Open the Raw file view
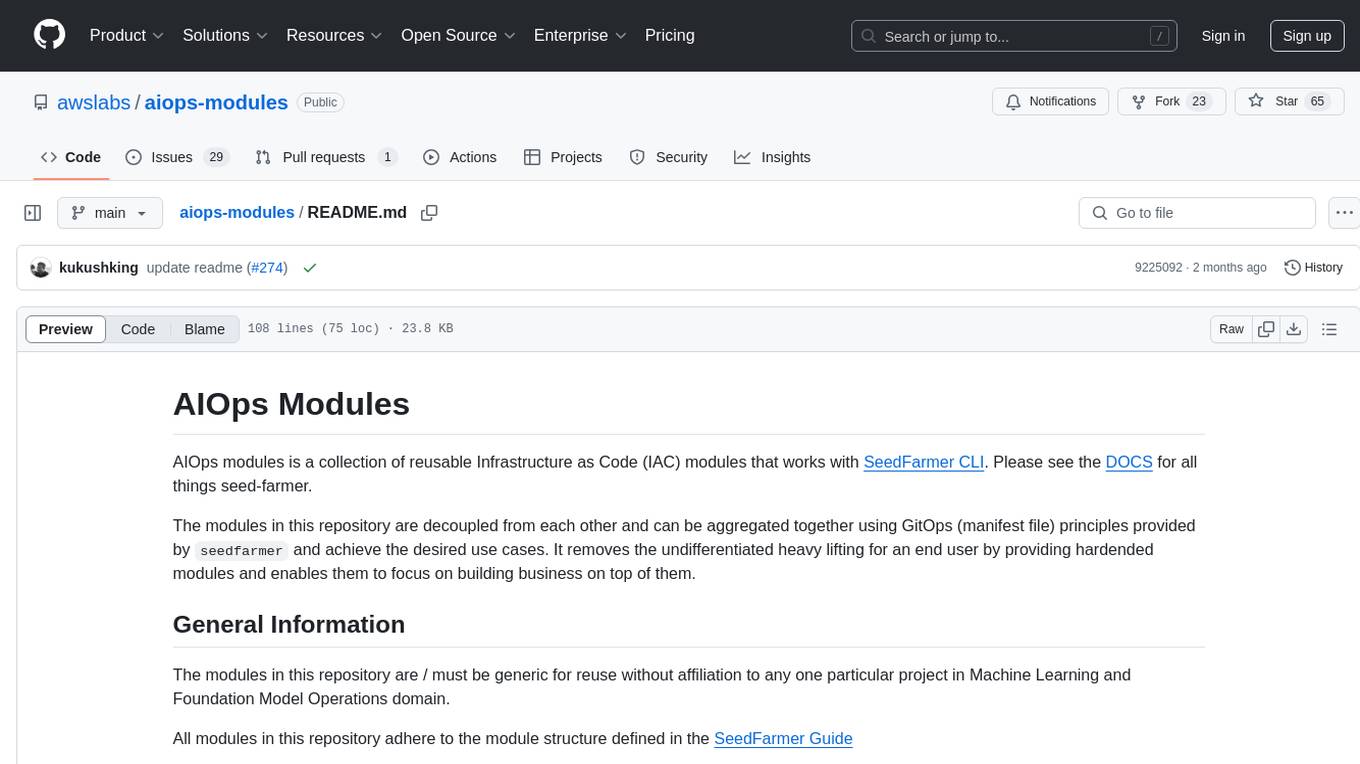 coord(1232,329)
